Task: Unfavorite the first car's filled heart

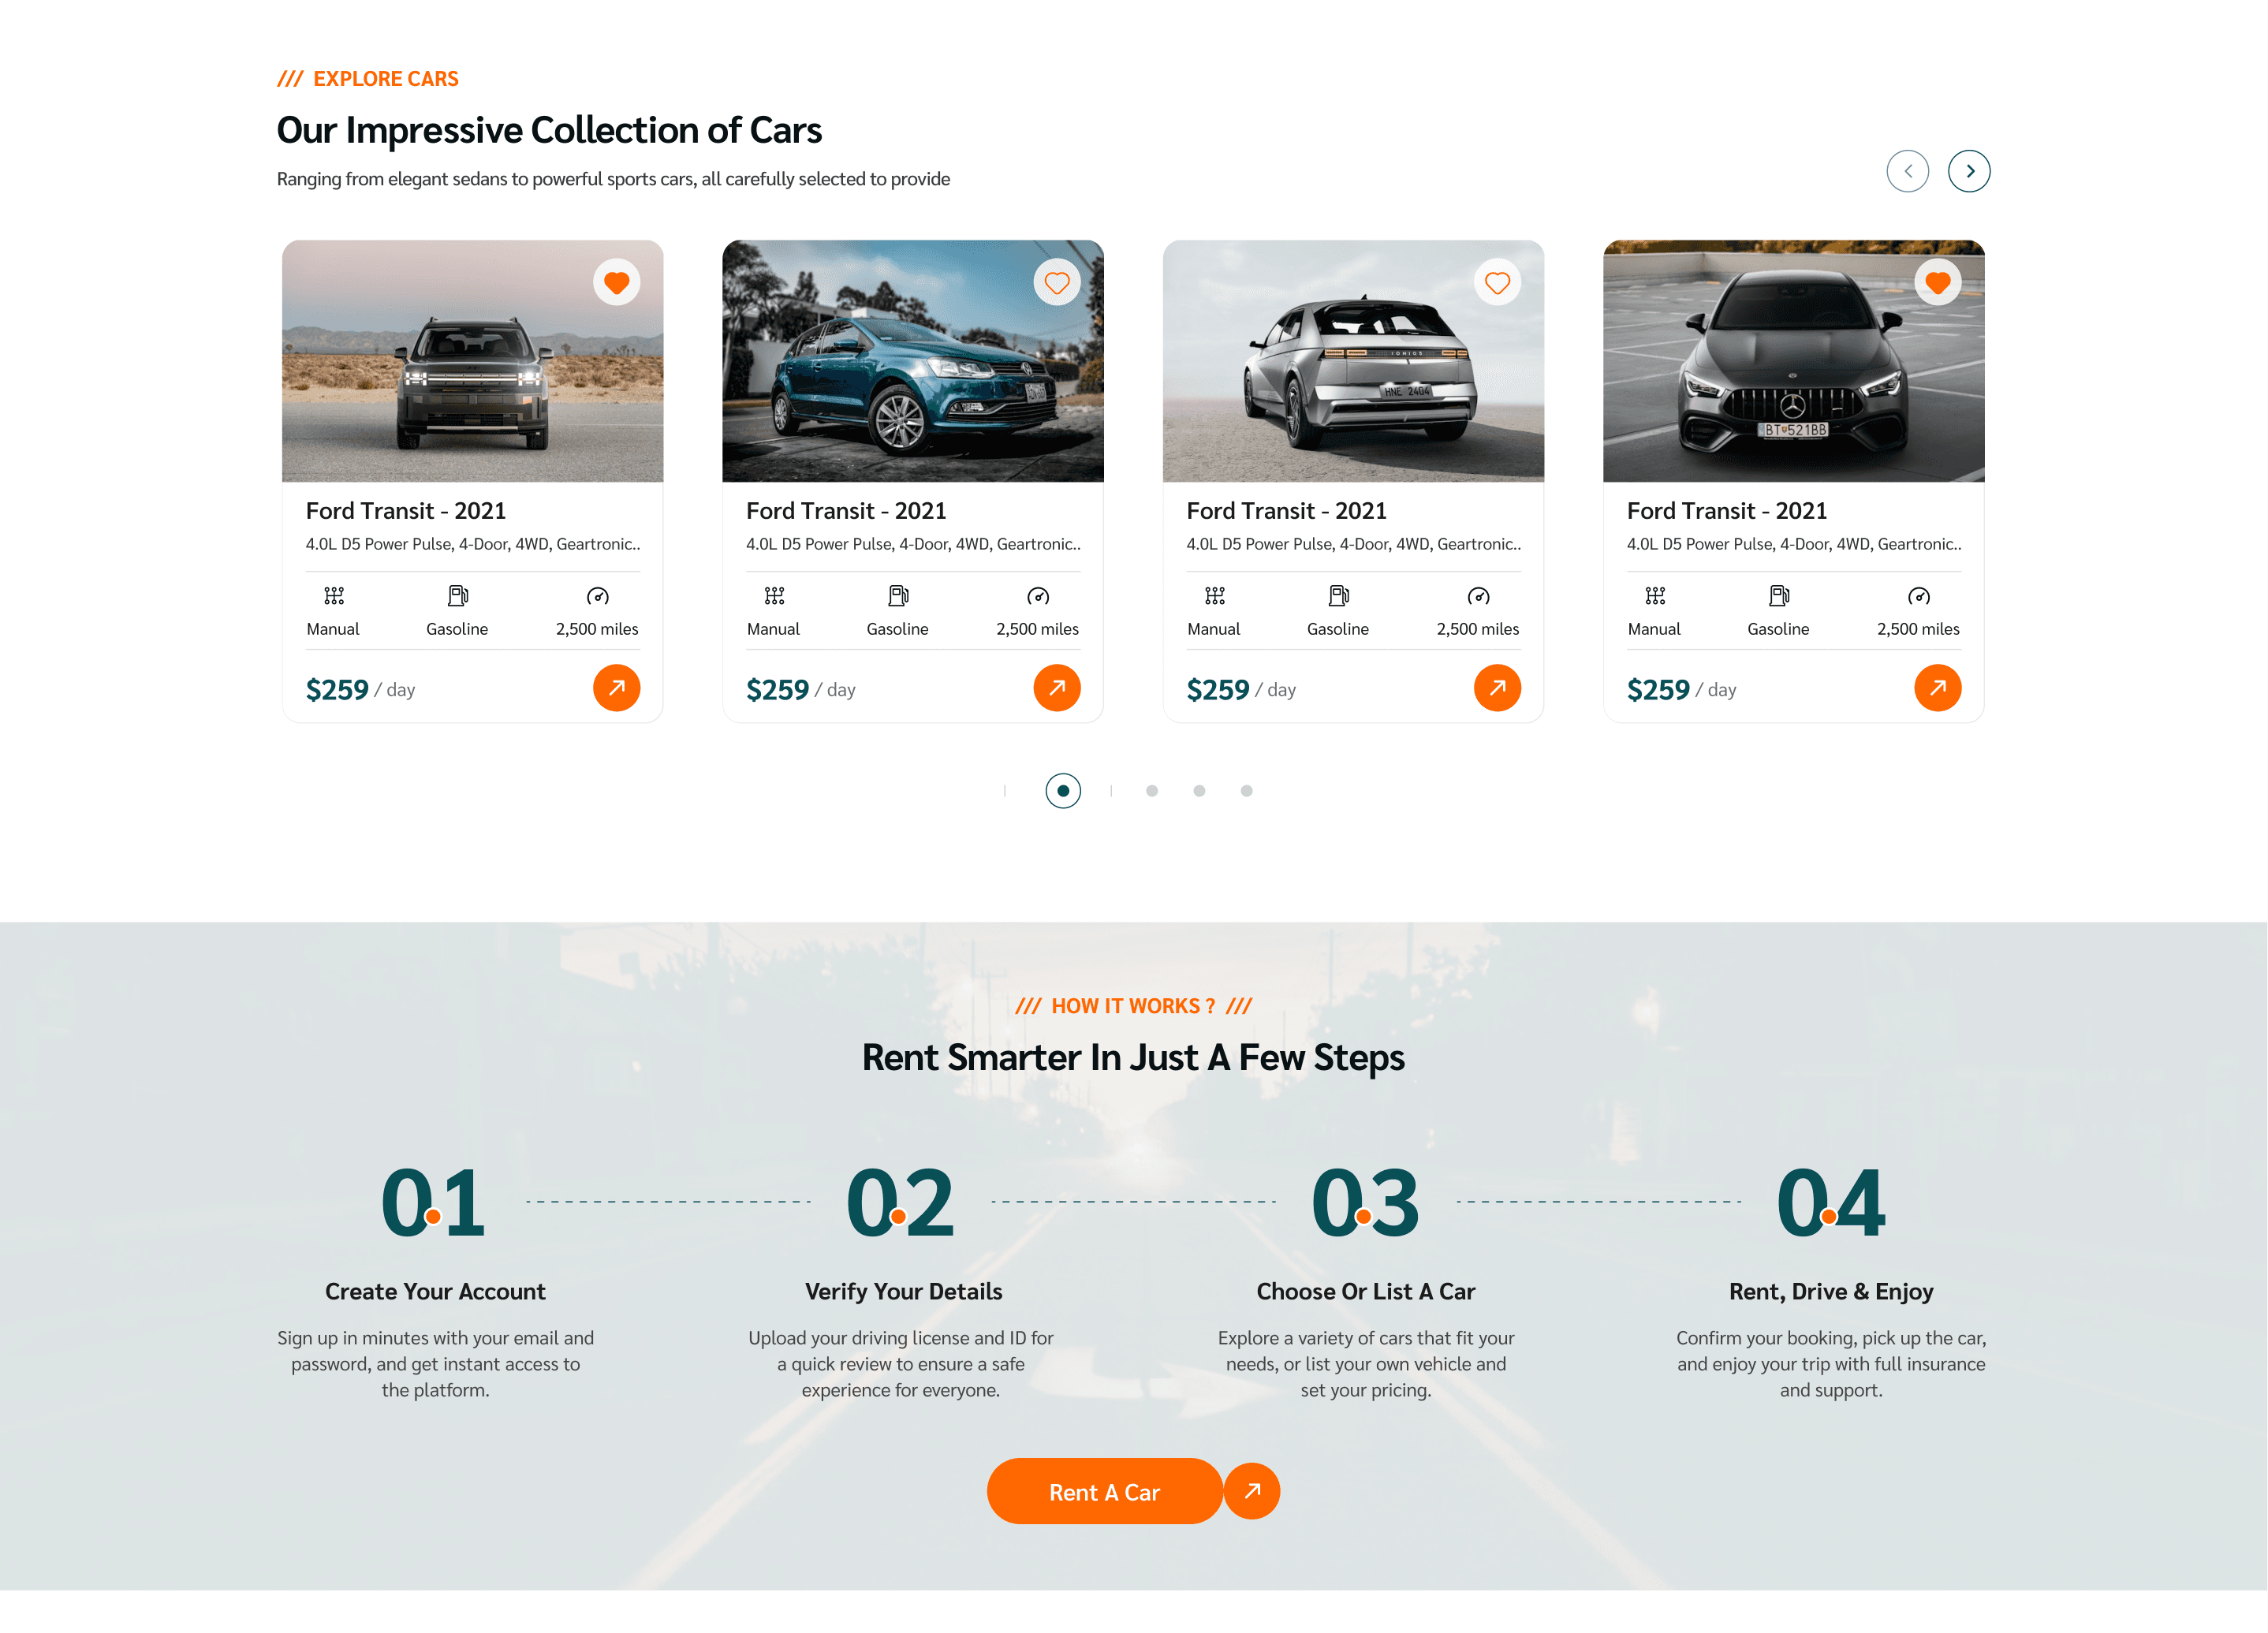Action: (x=616, y=283)
